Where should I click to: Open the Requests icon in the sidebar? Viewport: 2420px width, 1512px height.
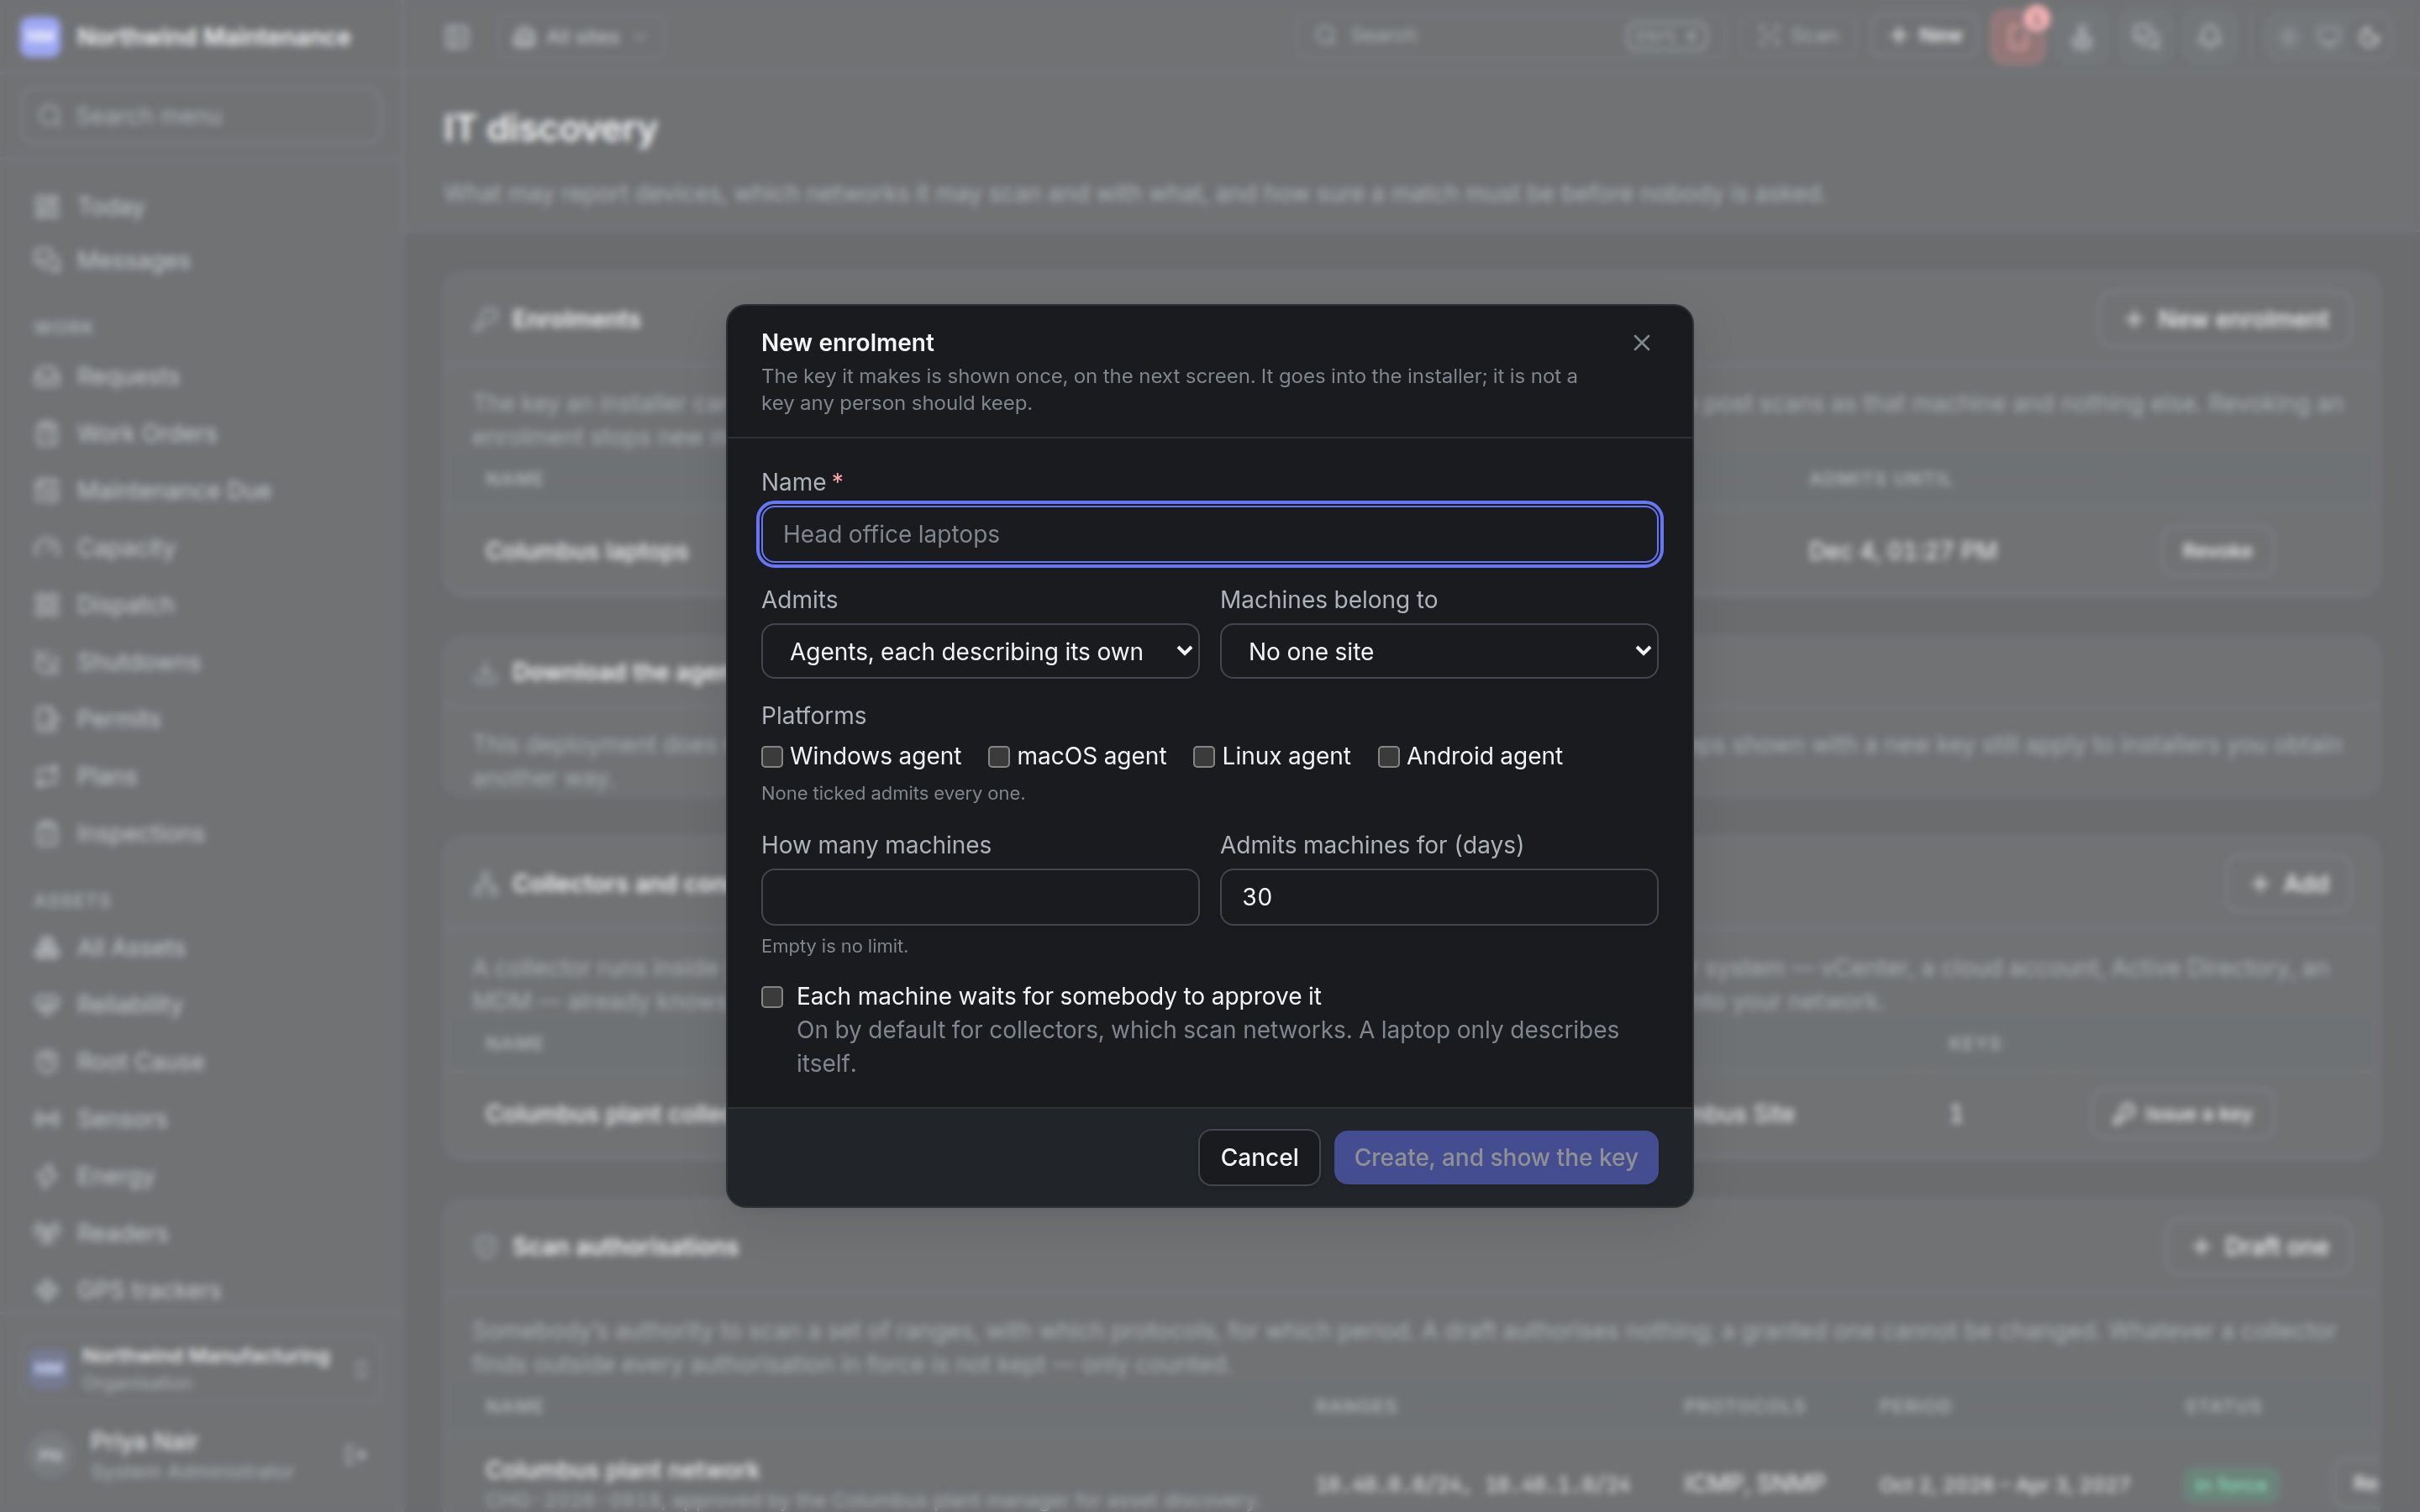coord(46,377)
